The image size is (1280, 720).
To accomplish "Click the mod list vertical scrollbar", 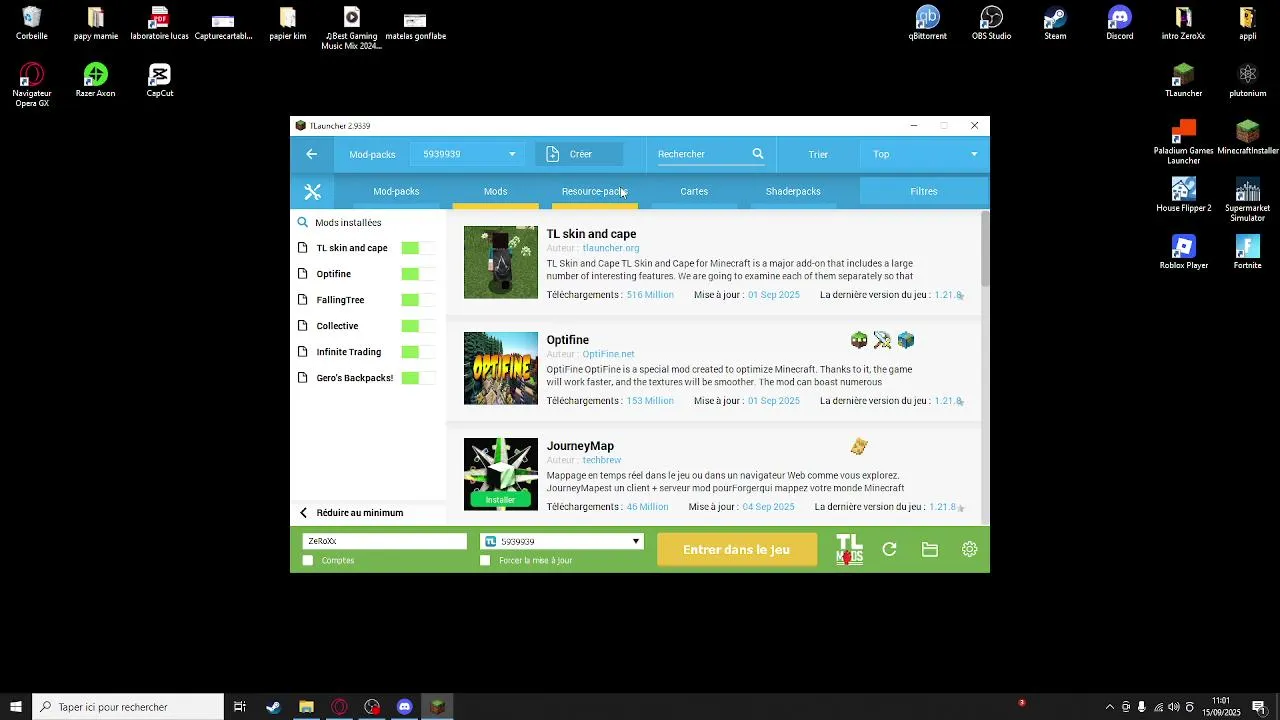I will point(984,248).
